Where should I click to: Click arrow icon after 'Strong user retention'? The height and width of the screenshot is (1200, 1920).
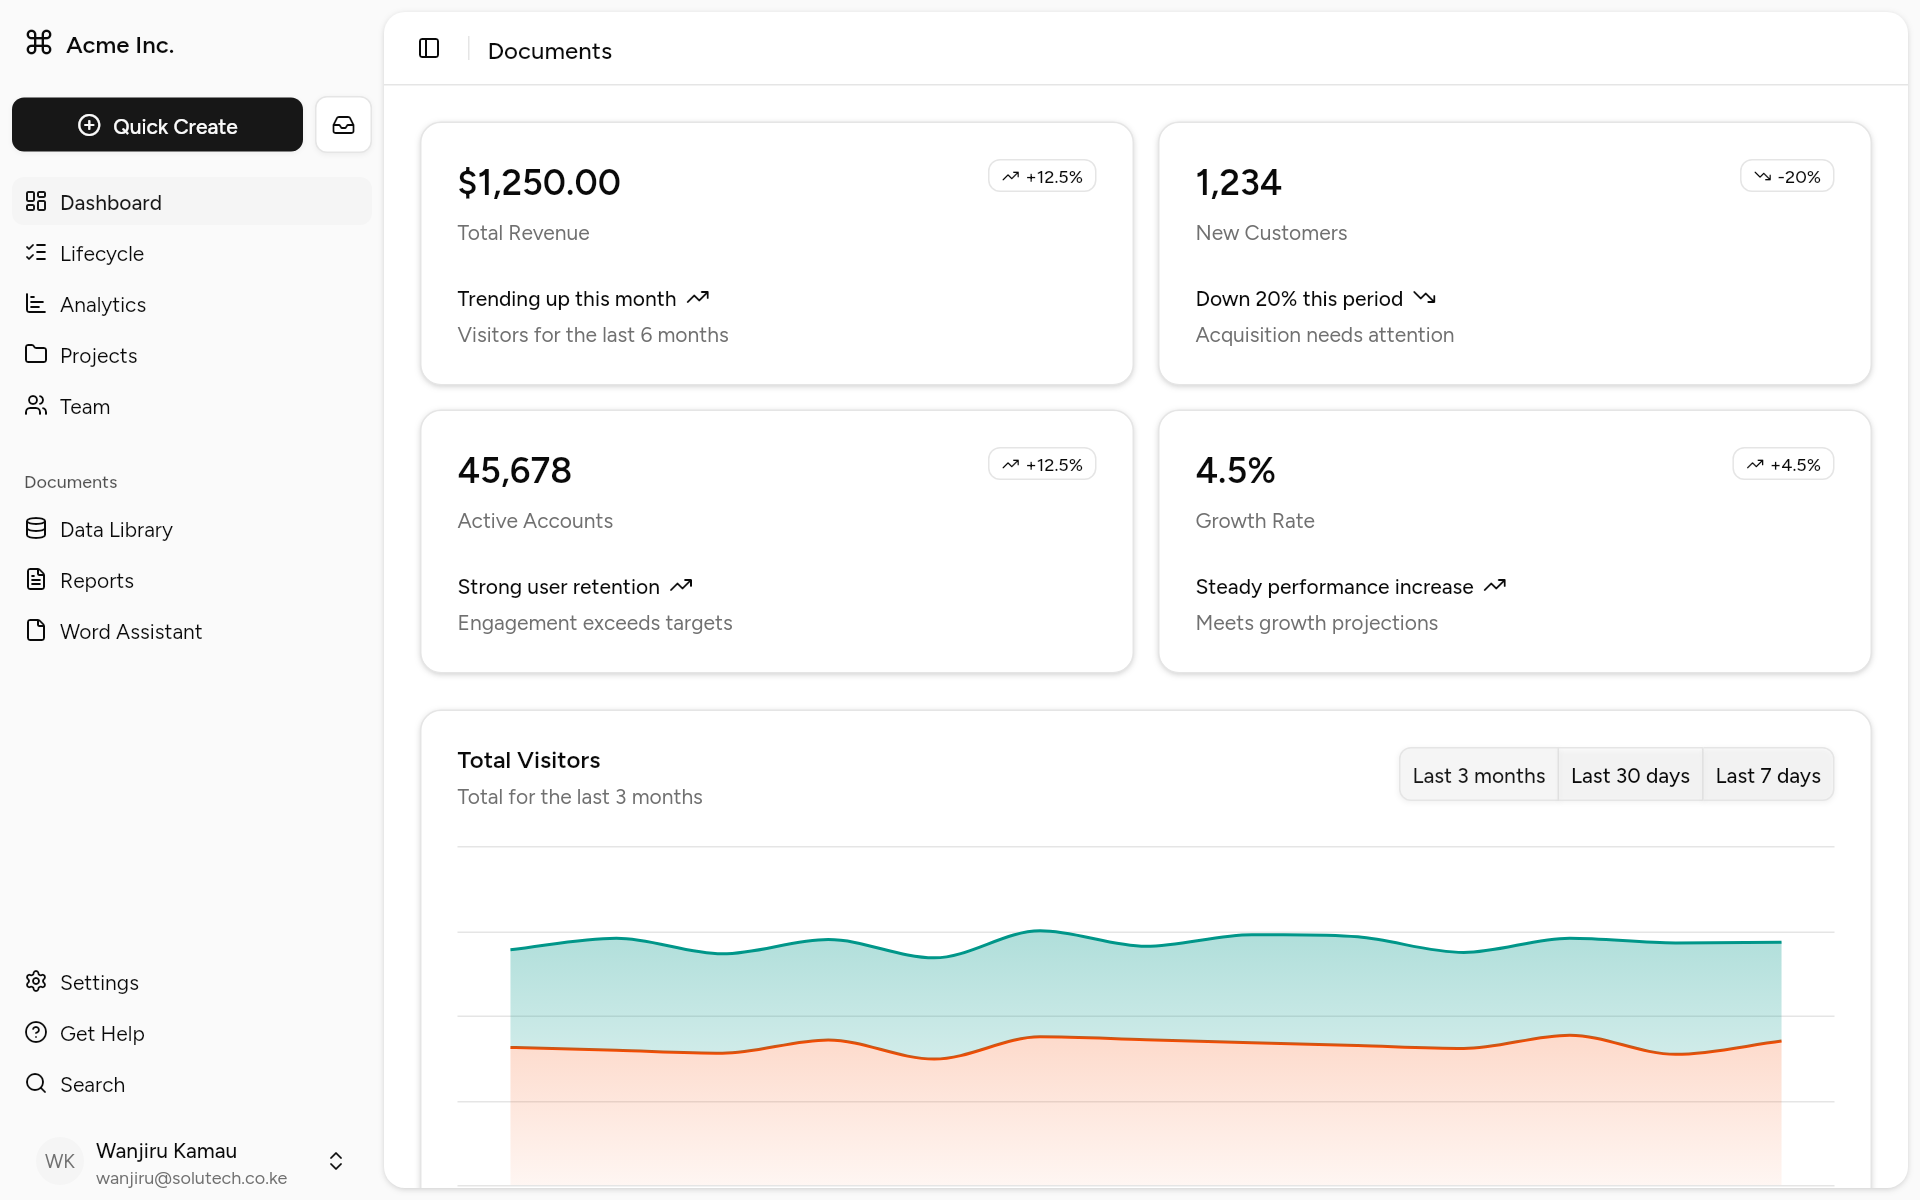coord(681,585)
